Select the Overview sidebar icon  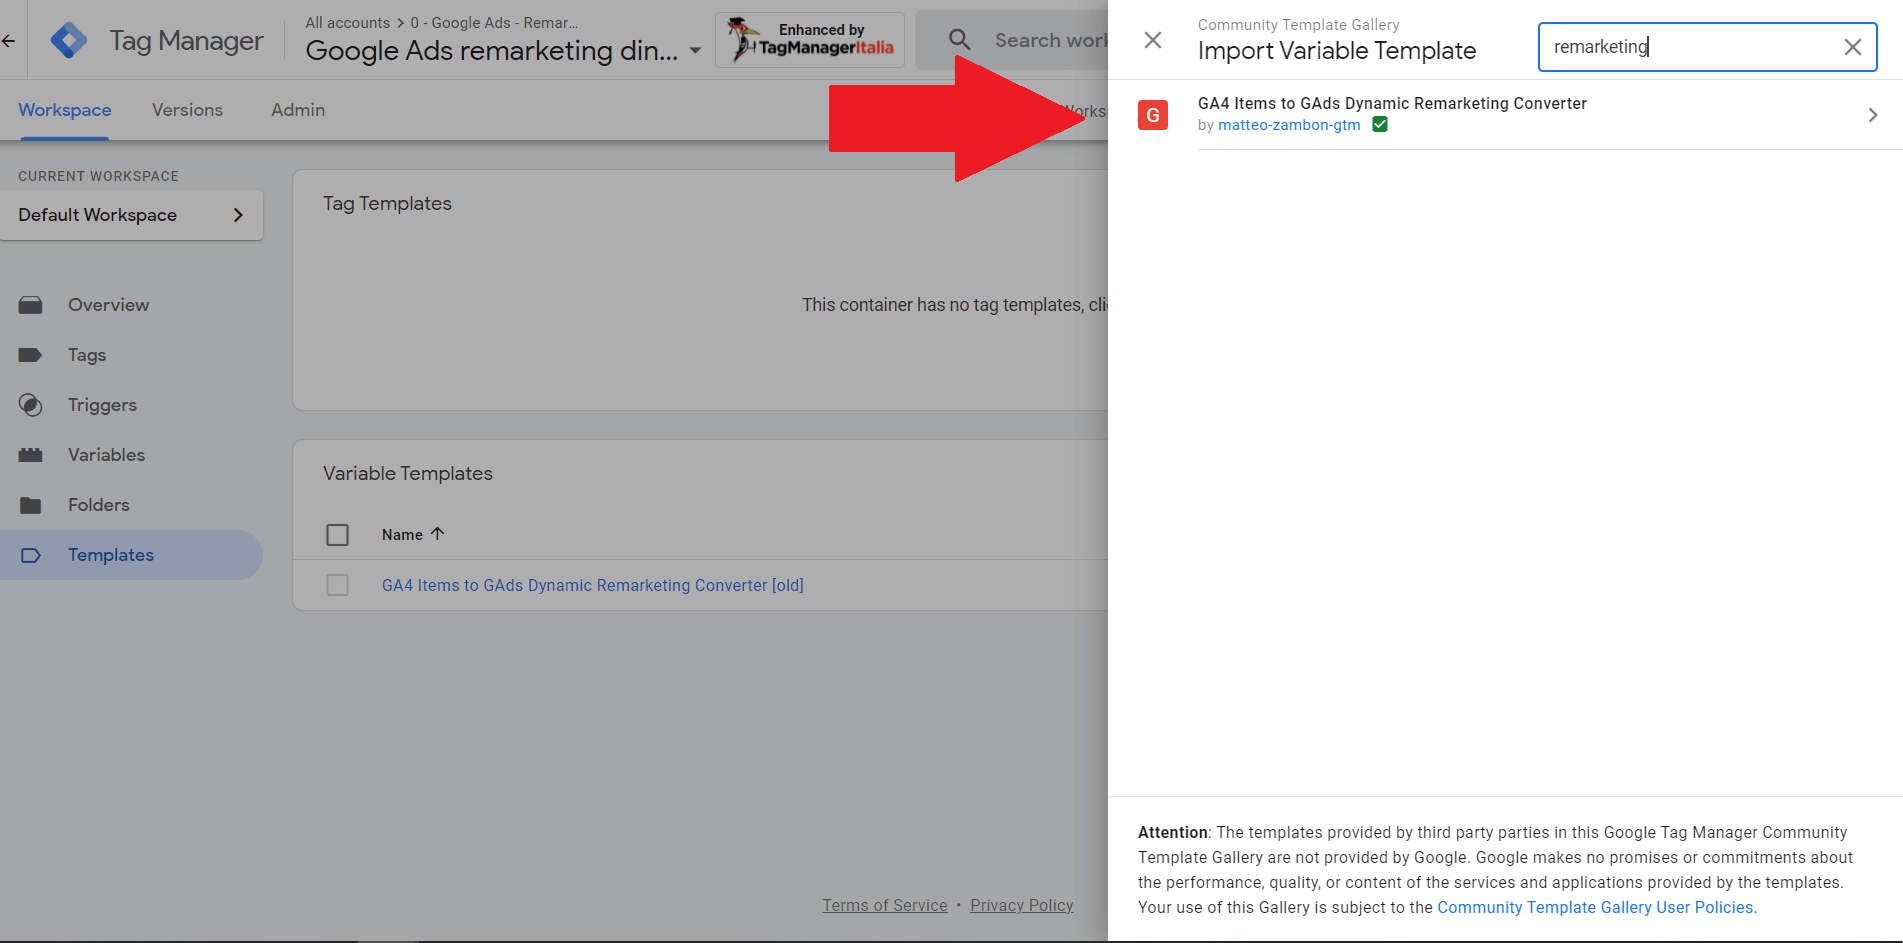coord(31,305)
